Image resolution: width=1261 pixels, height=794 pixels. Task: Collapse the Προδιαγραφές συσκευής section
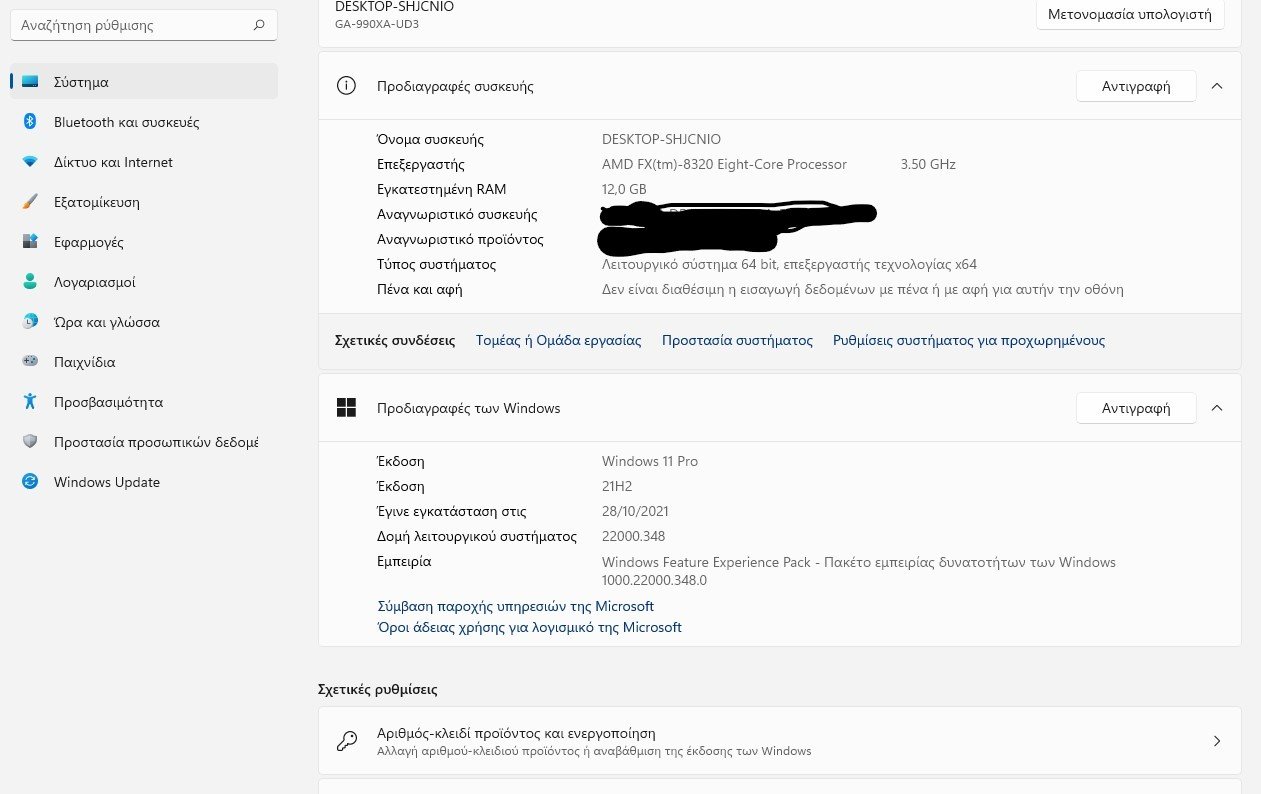coord(1217,86)
